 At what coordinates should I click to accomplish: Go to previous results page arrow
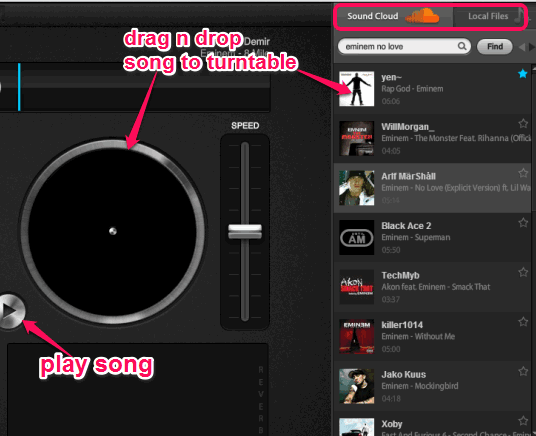click(x=522, y=47)
